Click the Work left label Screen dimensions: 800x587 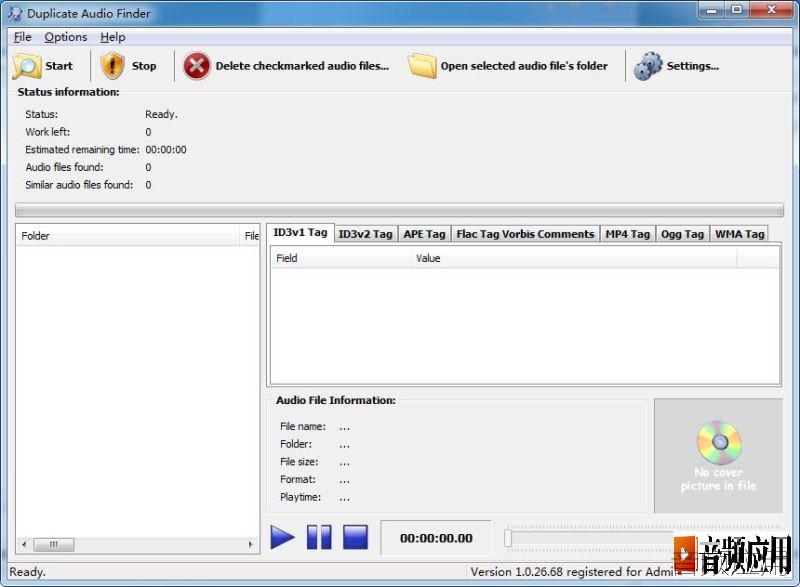click(x=47, y=132)
